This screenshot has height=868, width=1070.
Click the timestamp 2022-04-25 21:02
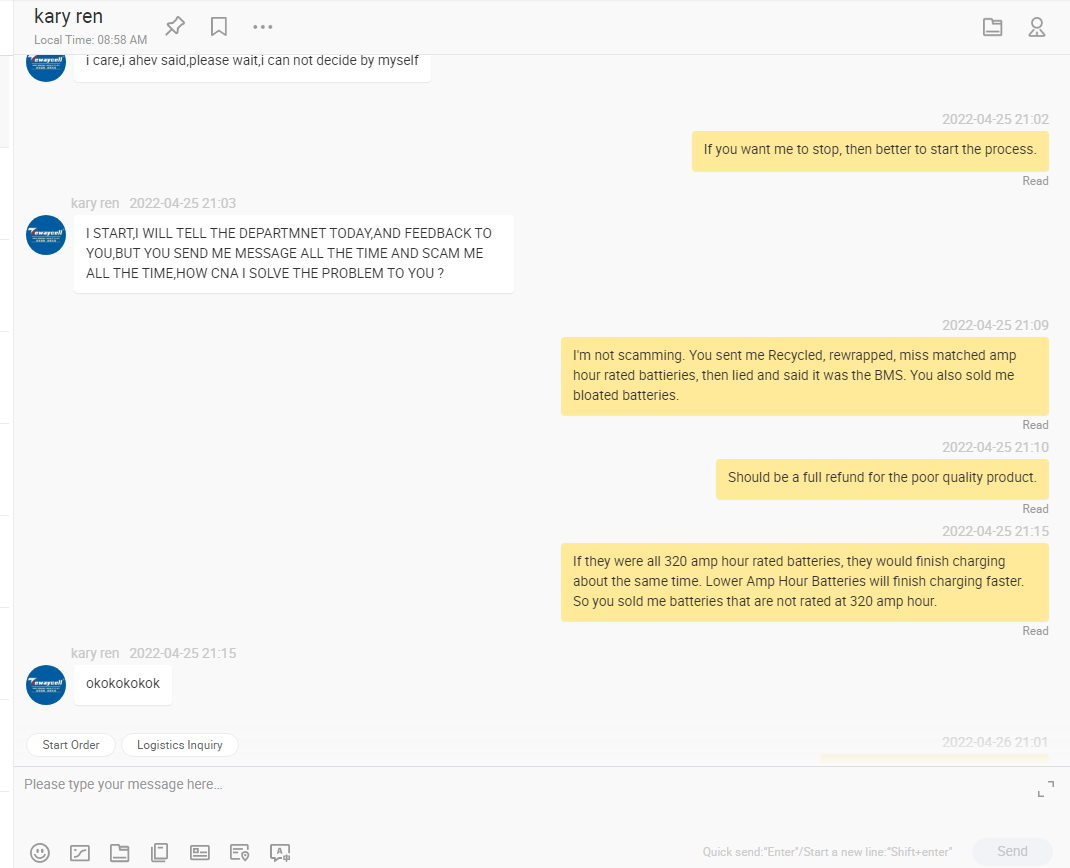[x=995, y=119]
